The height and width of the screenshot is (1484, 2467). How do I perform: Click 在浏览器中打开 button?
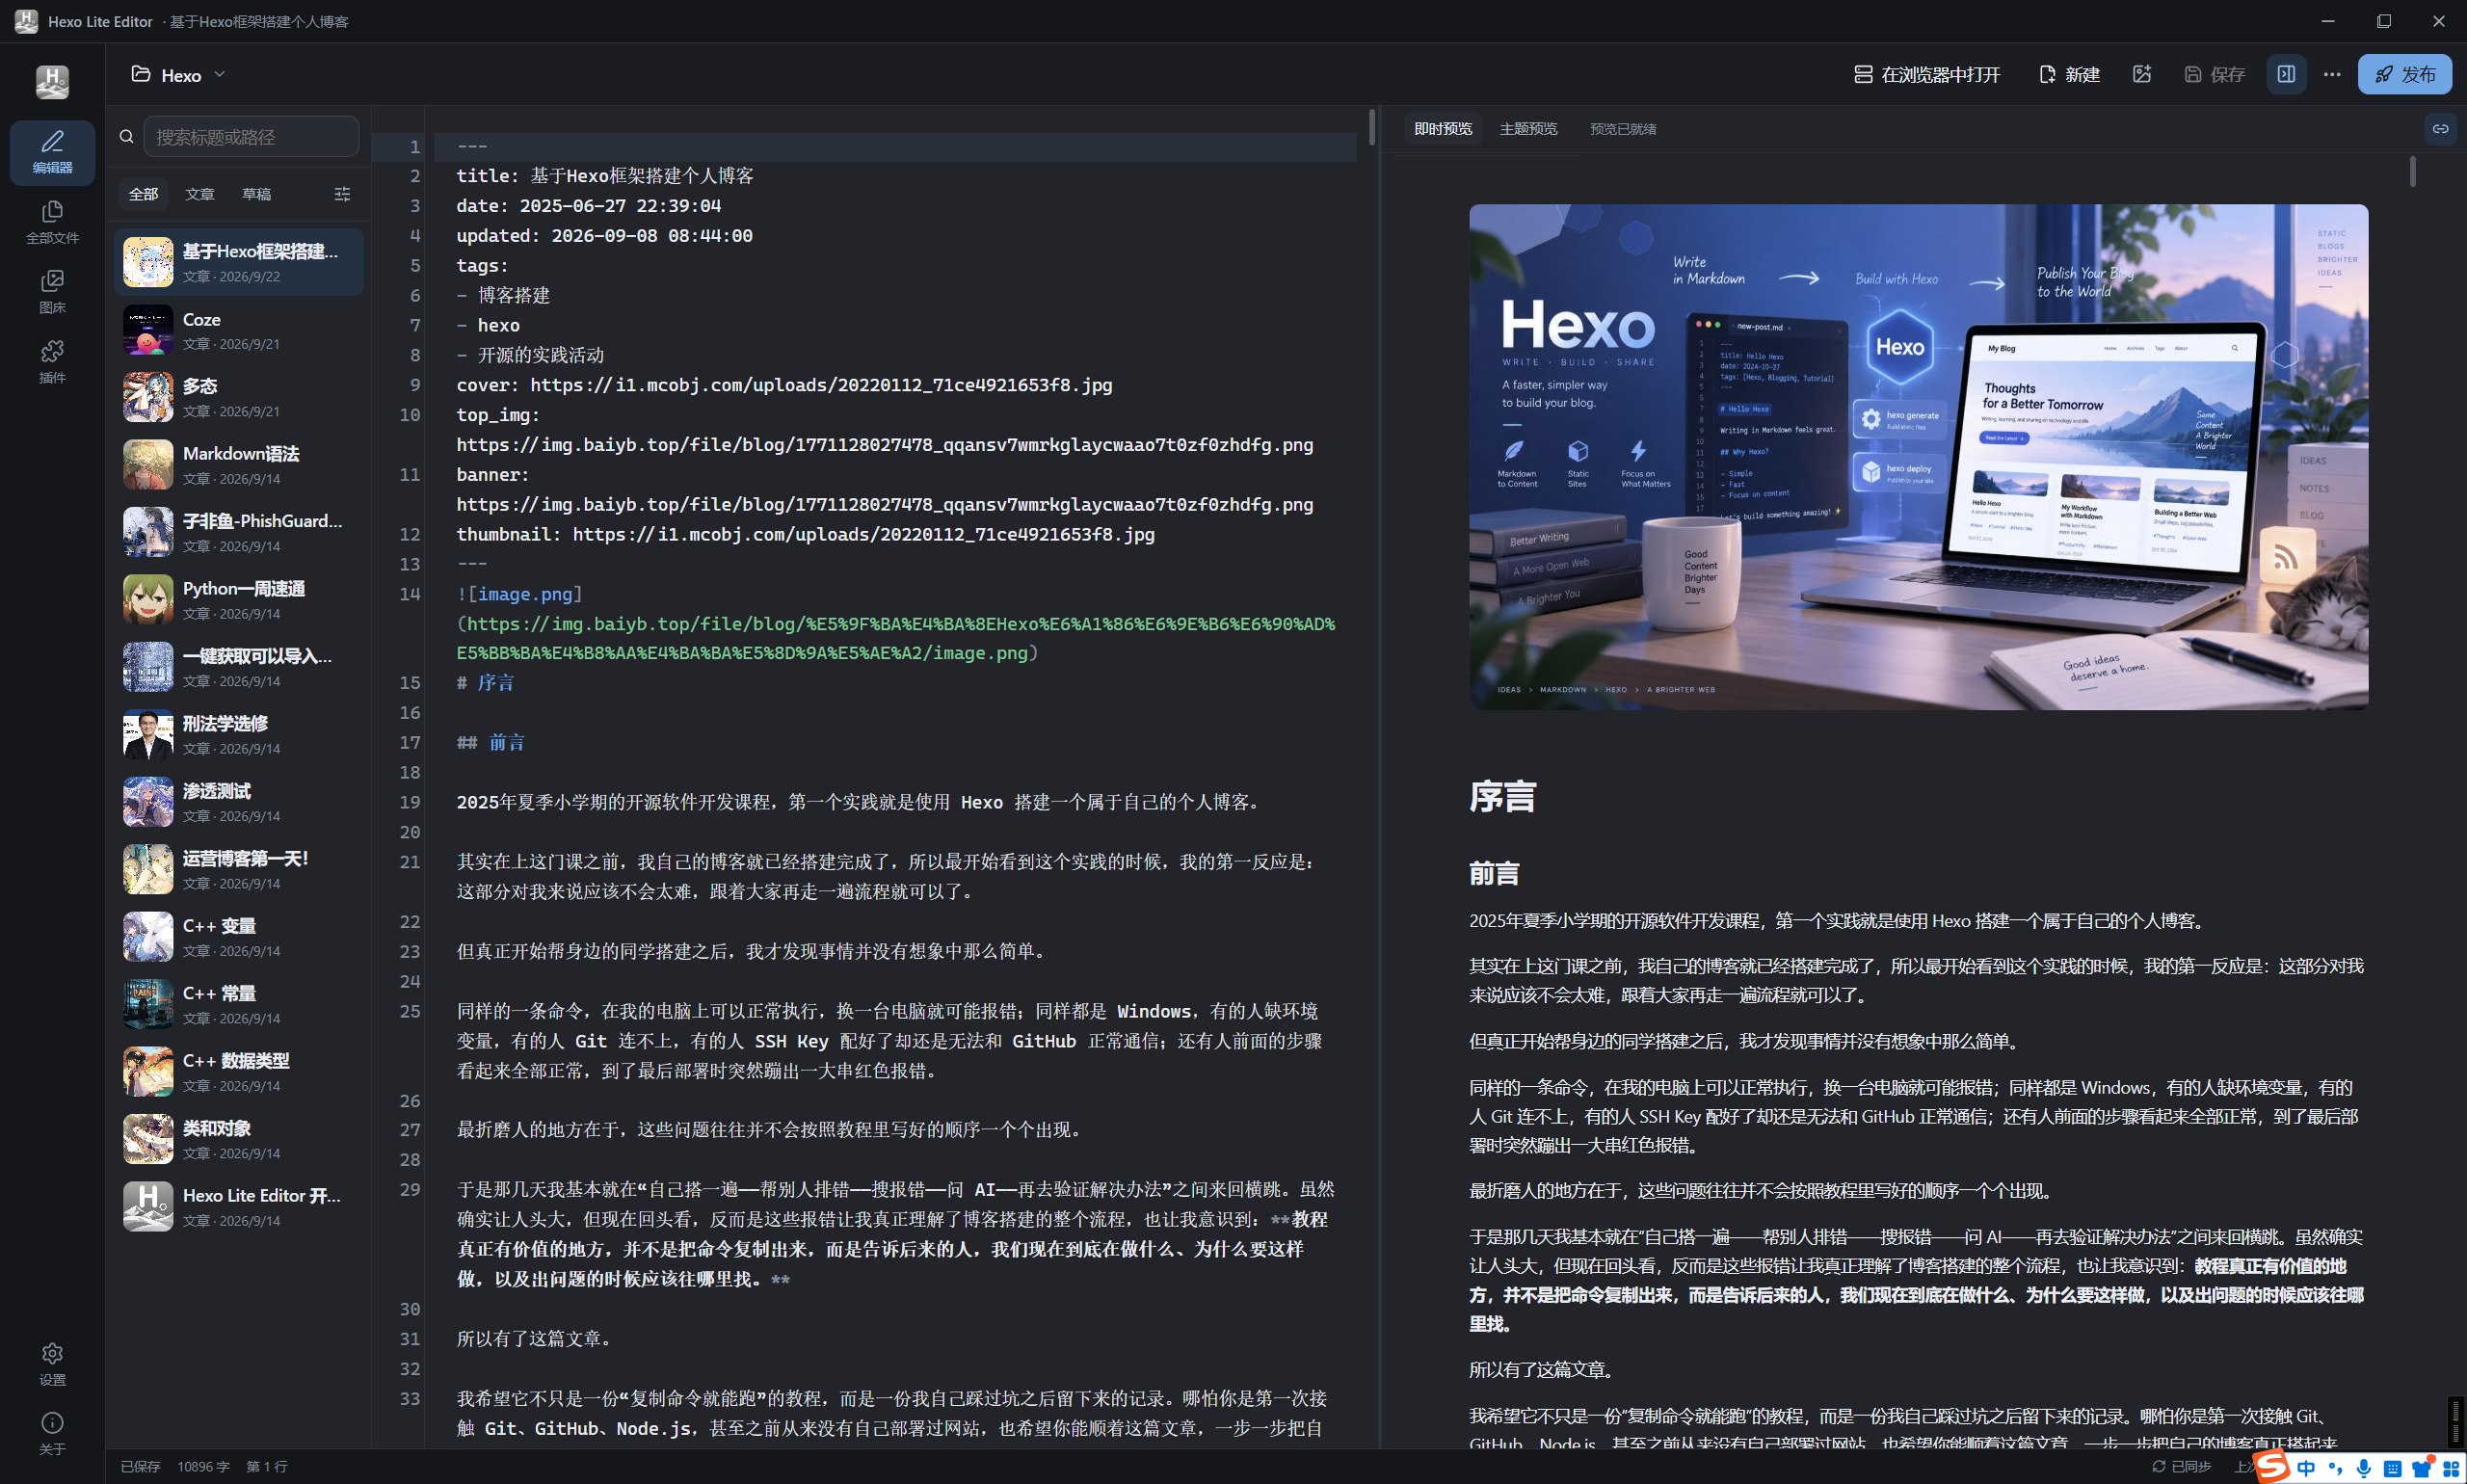click(1927, 75)
